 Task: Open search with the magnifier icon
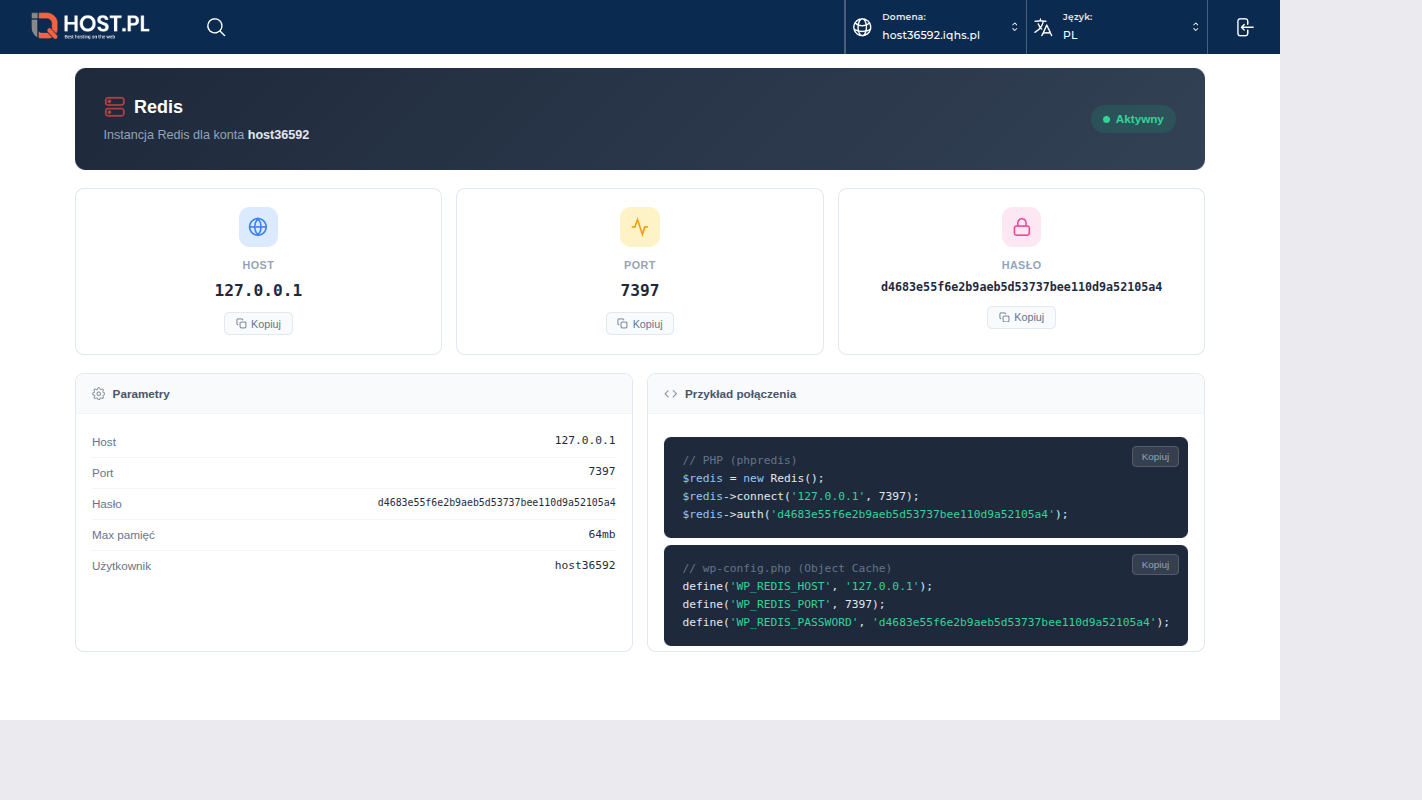coord(216,27)
